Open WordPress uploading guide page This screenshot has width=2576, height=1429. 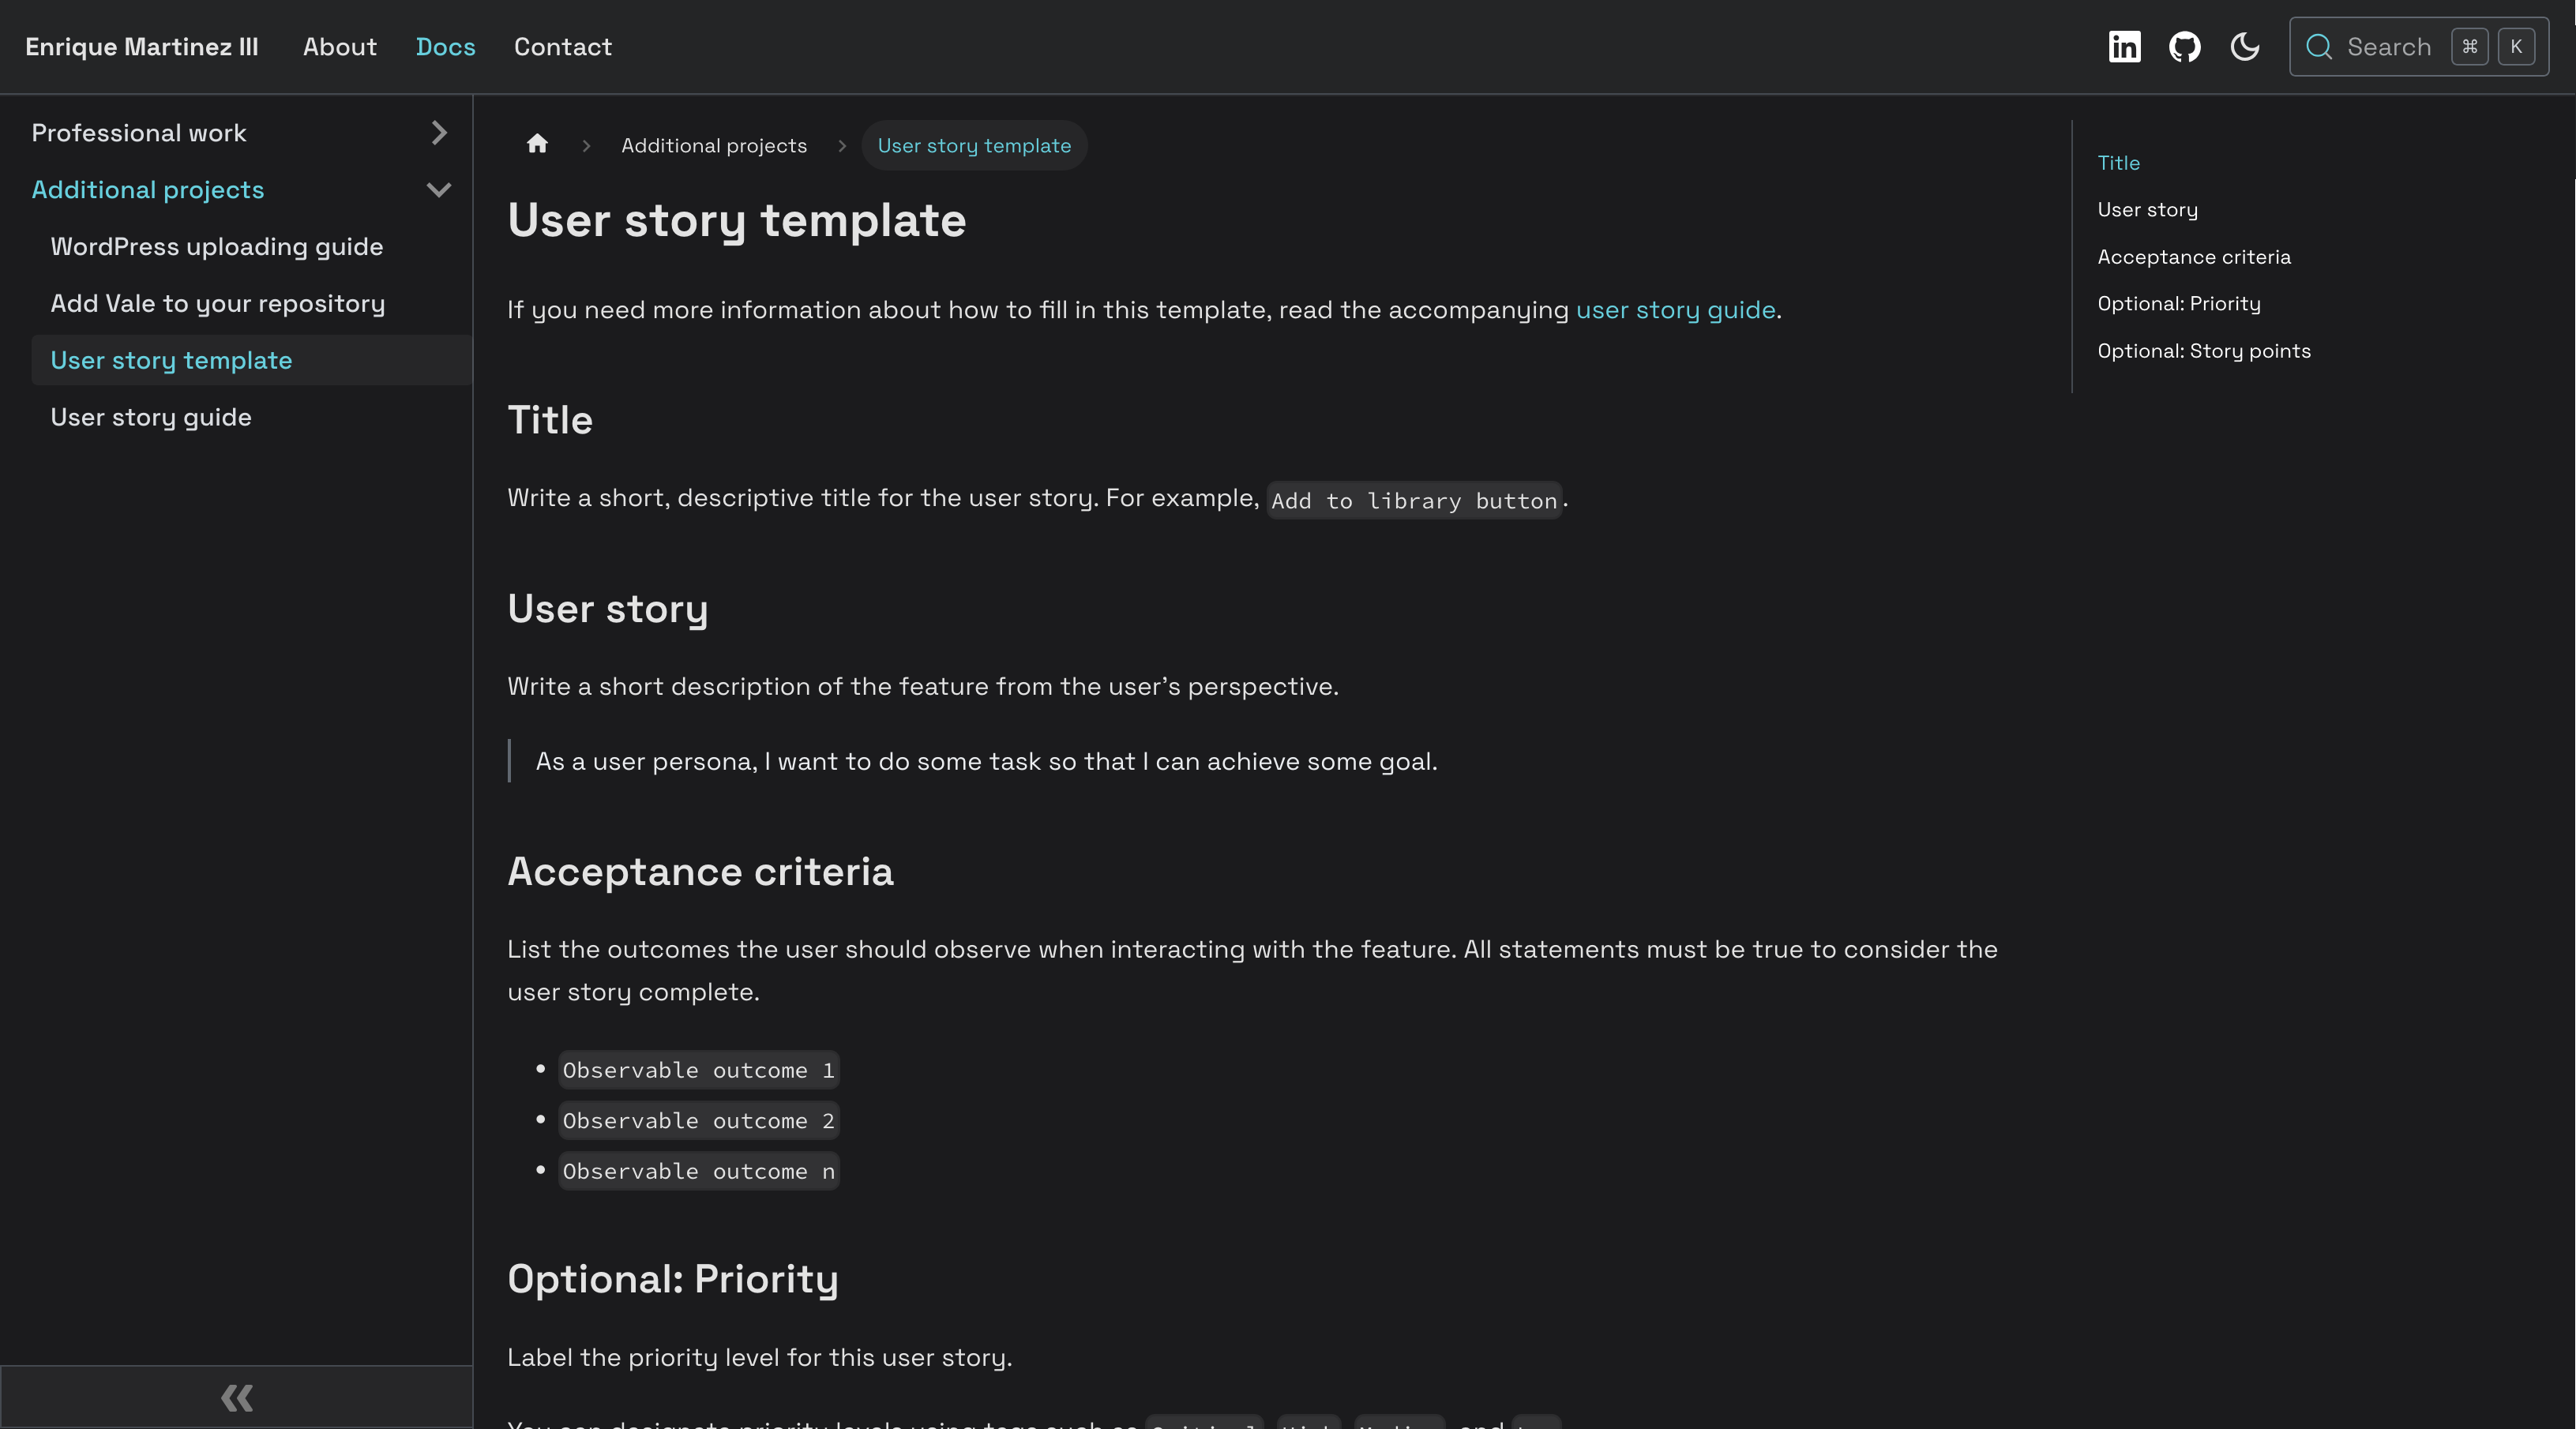pyautogui.click(x=216, y=247)
